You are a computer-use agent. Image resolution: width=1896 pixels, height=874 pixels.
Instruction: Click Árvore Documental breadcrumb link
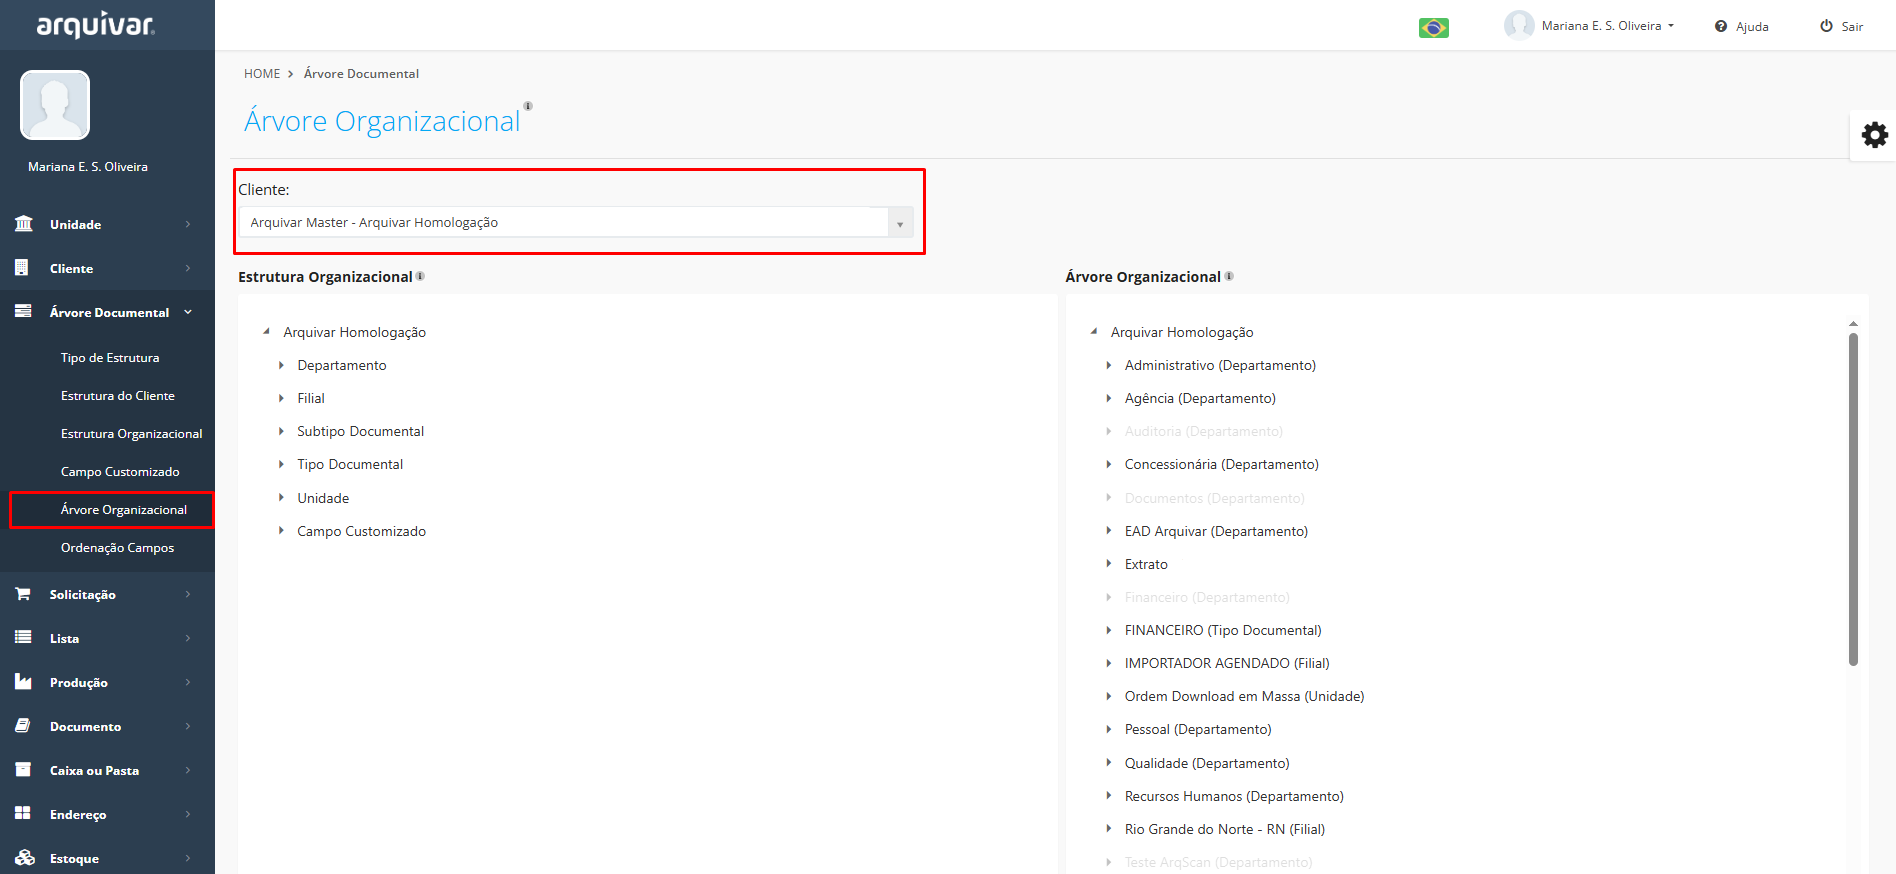click(x=361, y=74)
